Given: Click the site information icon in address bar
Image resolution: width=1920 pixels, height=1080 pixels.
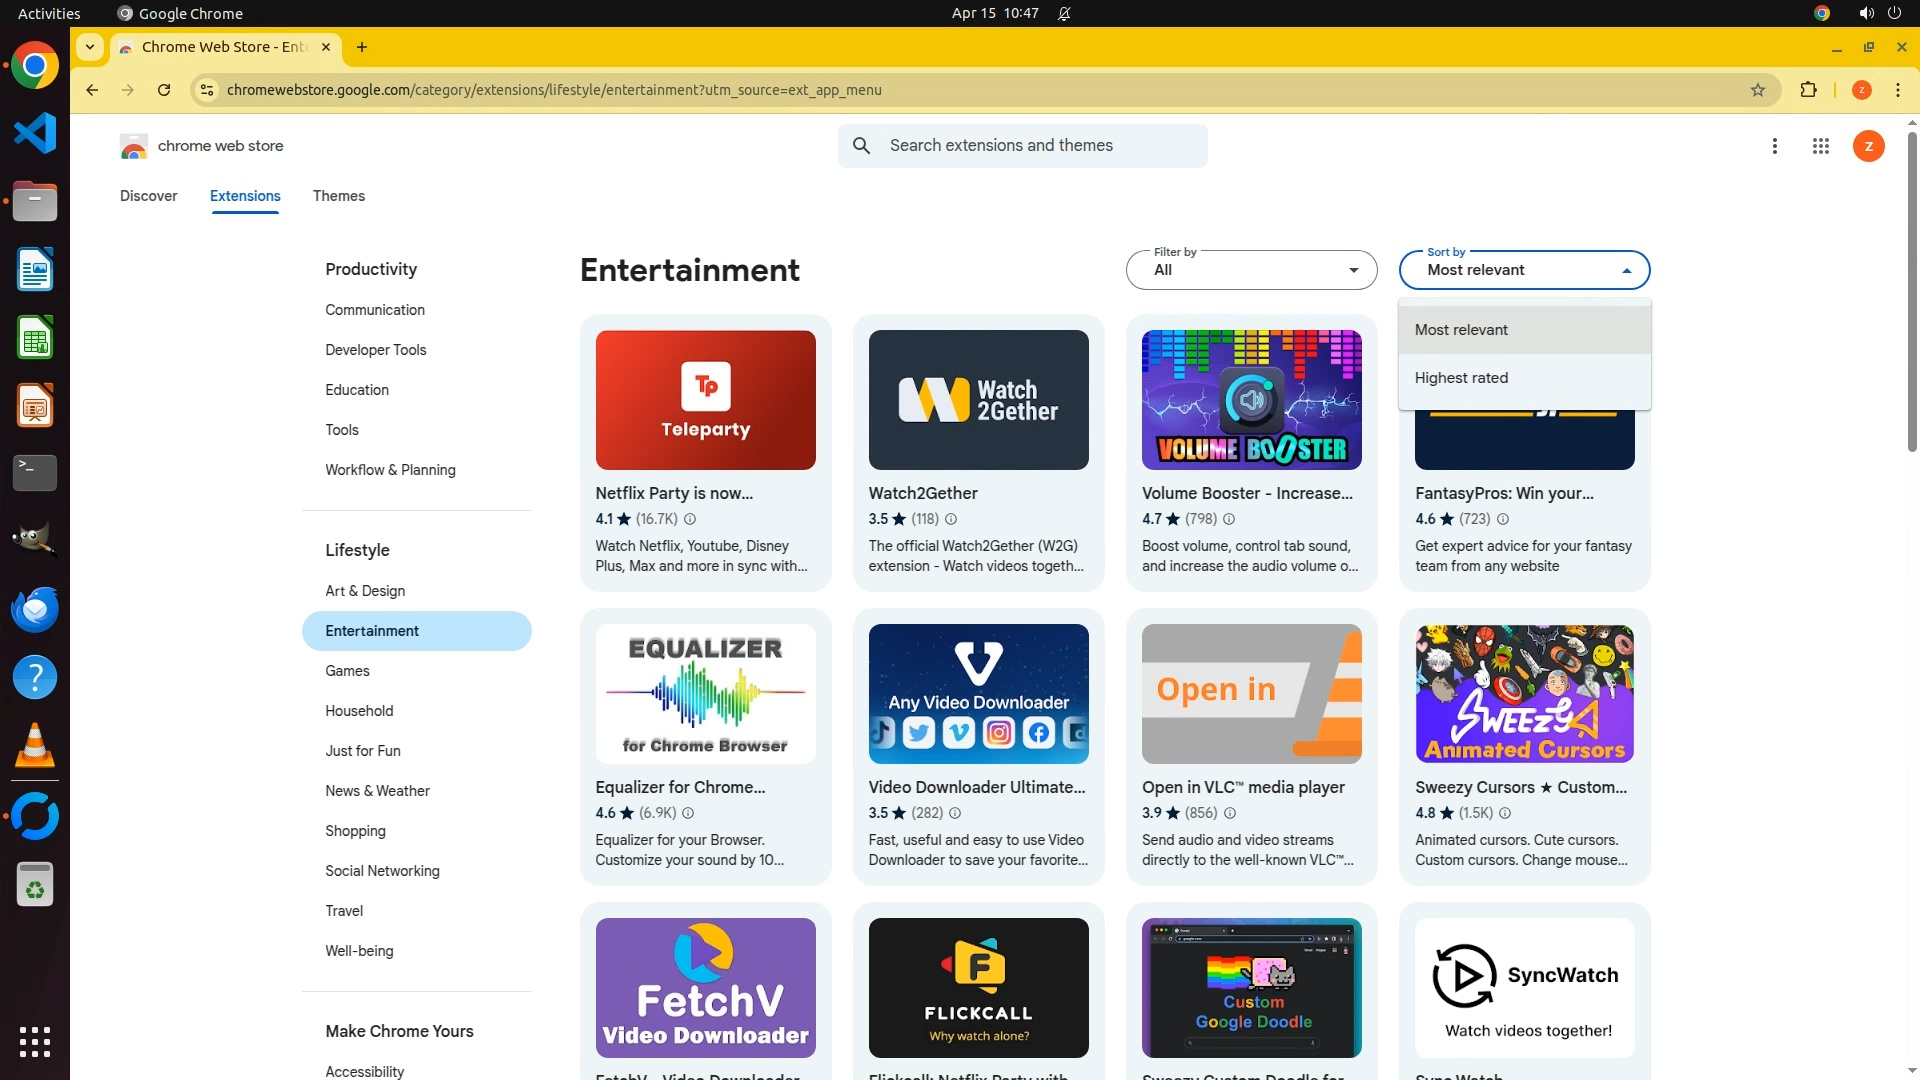Looking at the screenshot, I should coord(206,90).
